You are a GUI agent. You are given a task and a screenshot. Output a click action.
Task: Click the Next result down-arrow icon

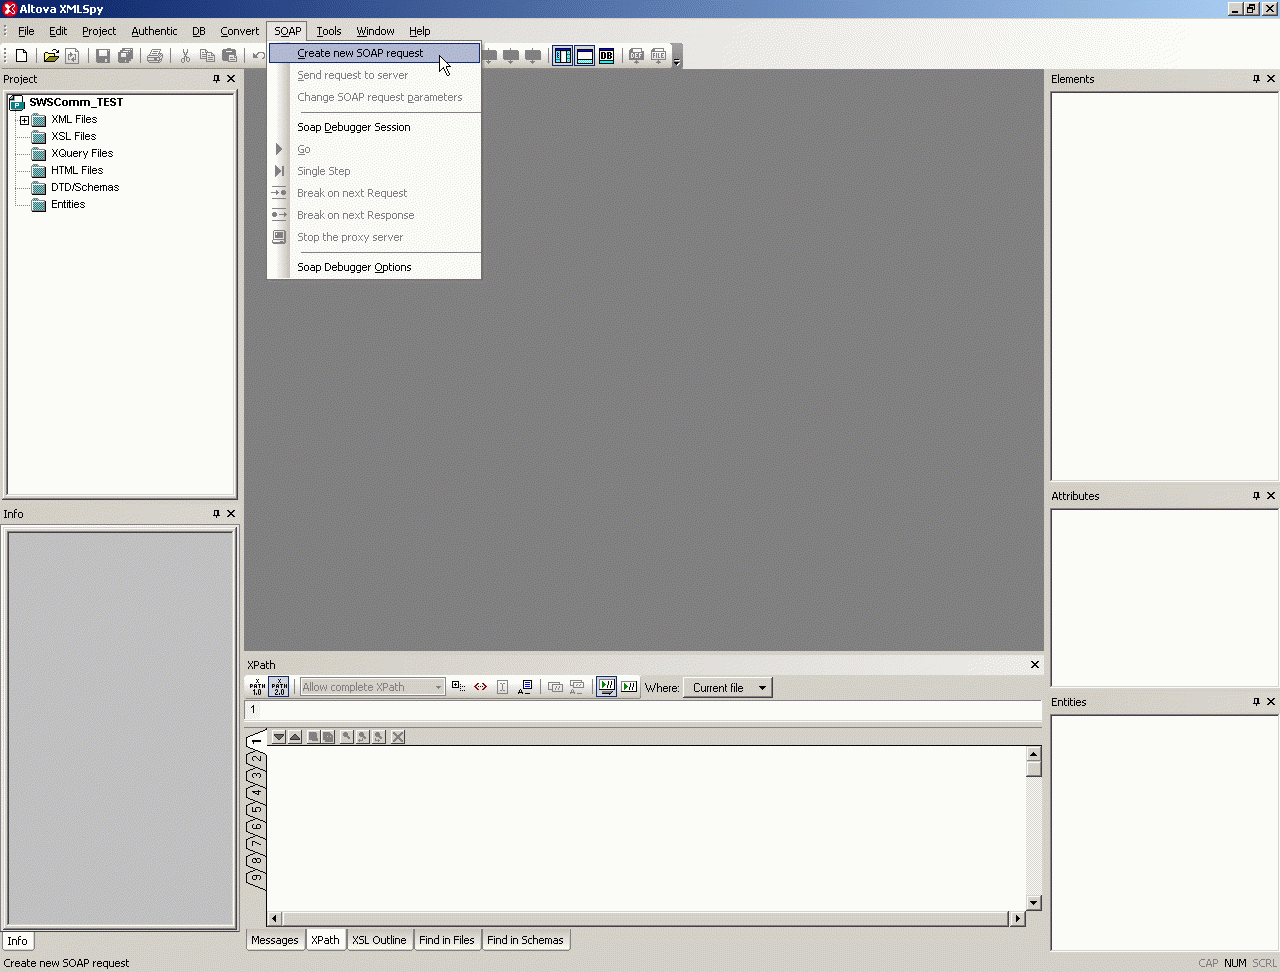coord(279,737)
